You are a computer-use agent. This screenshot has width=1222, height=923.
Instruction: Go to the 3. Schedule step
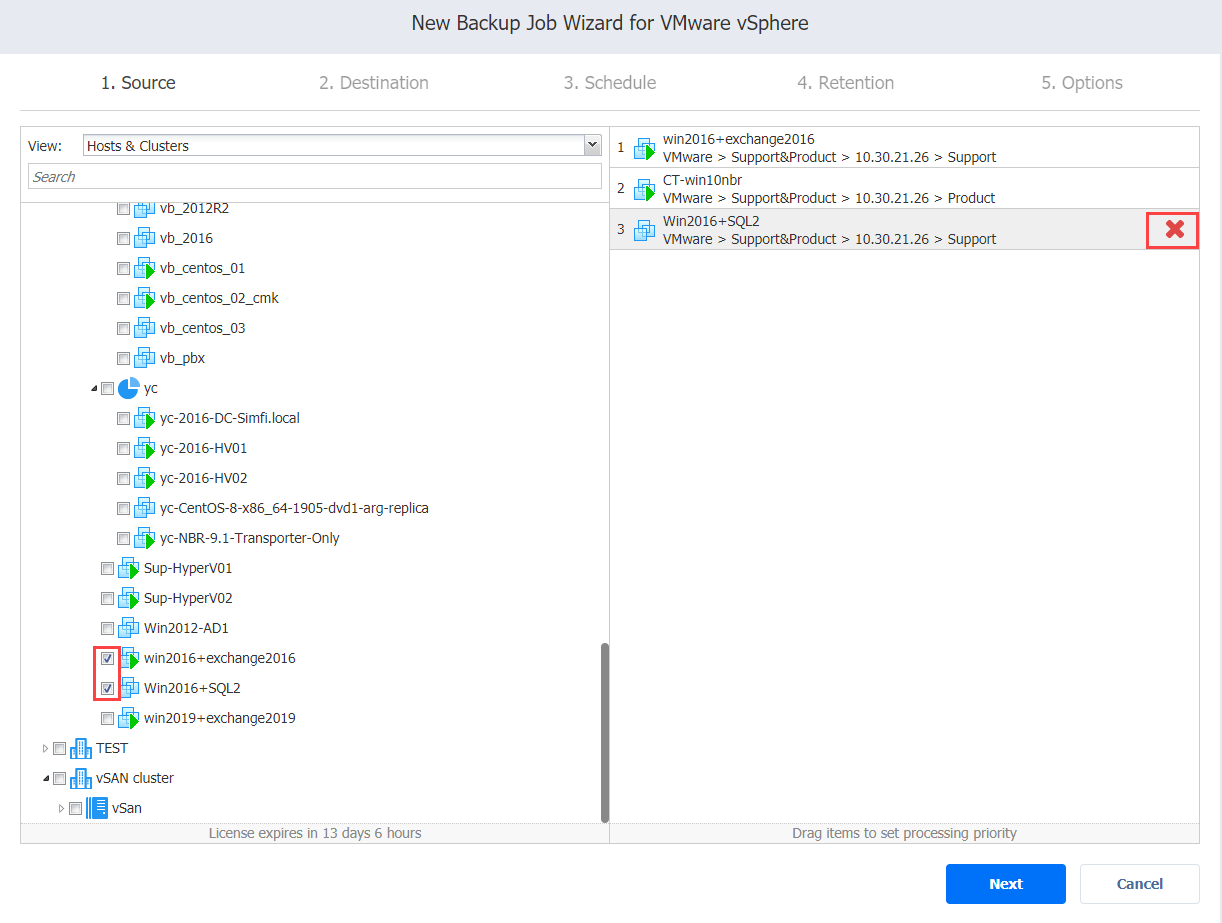point(610,83)
